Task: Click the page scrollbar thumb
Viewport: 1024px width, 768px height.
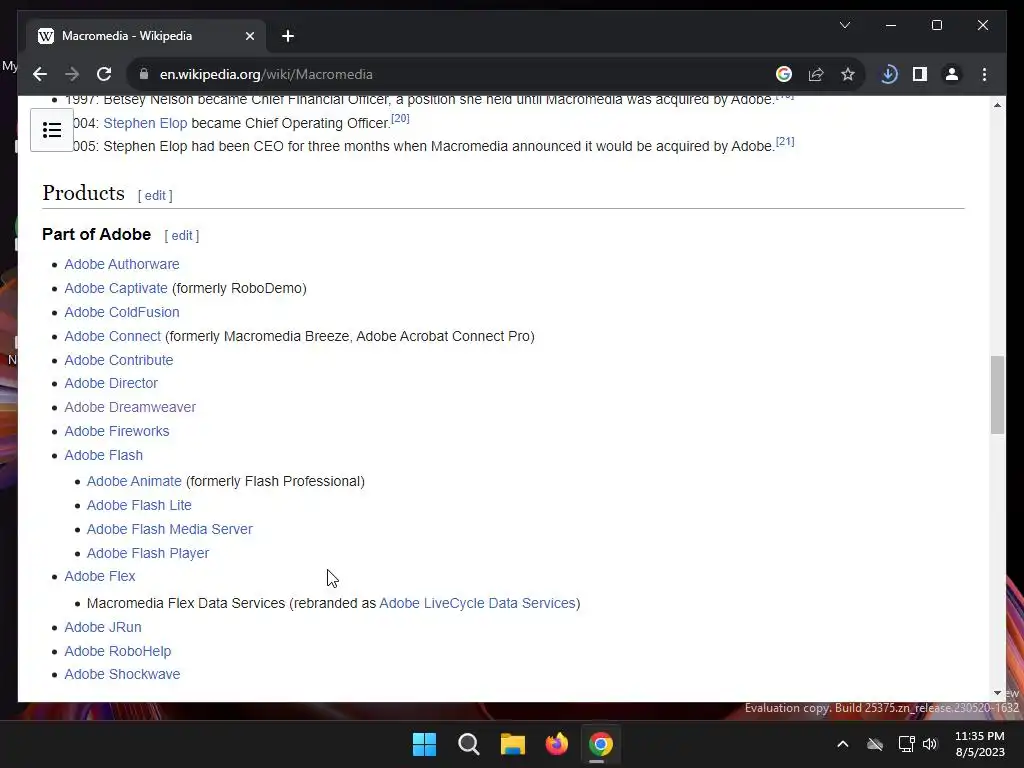Action: click(x=997, y=395)
